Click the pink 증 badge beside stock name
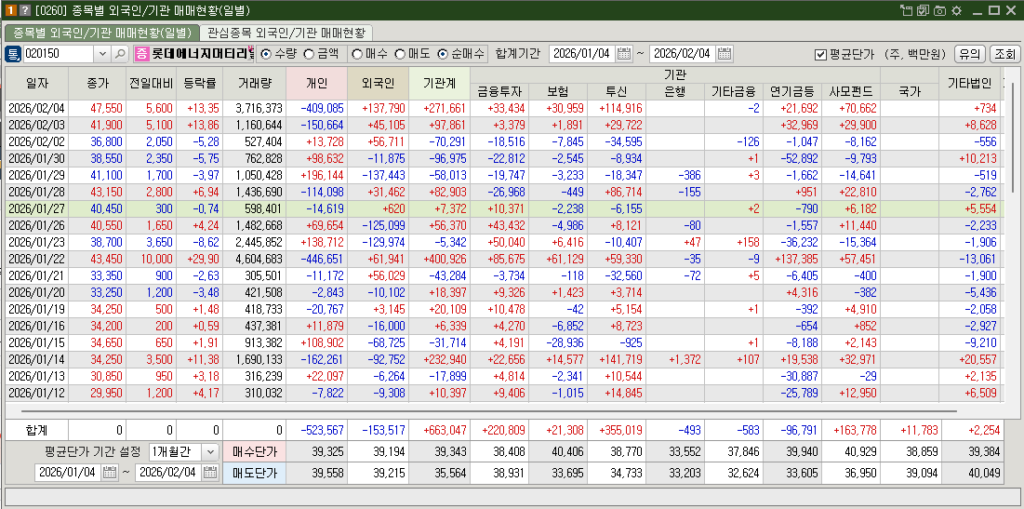The width and height of the screenshot is (1024, 509). click(x=141, y=54)
